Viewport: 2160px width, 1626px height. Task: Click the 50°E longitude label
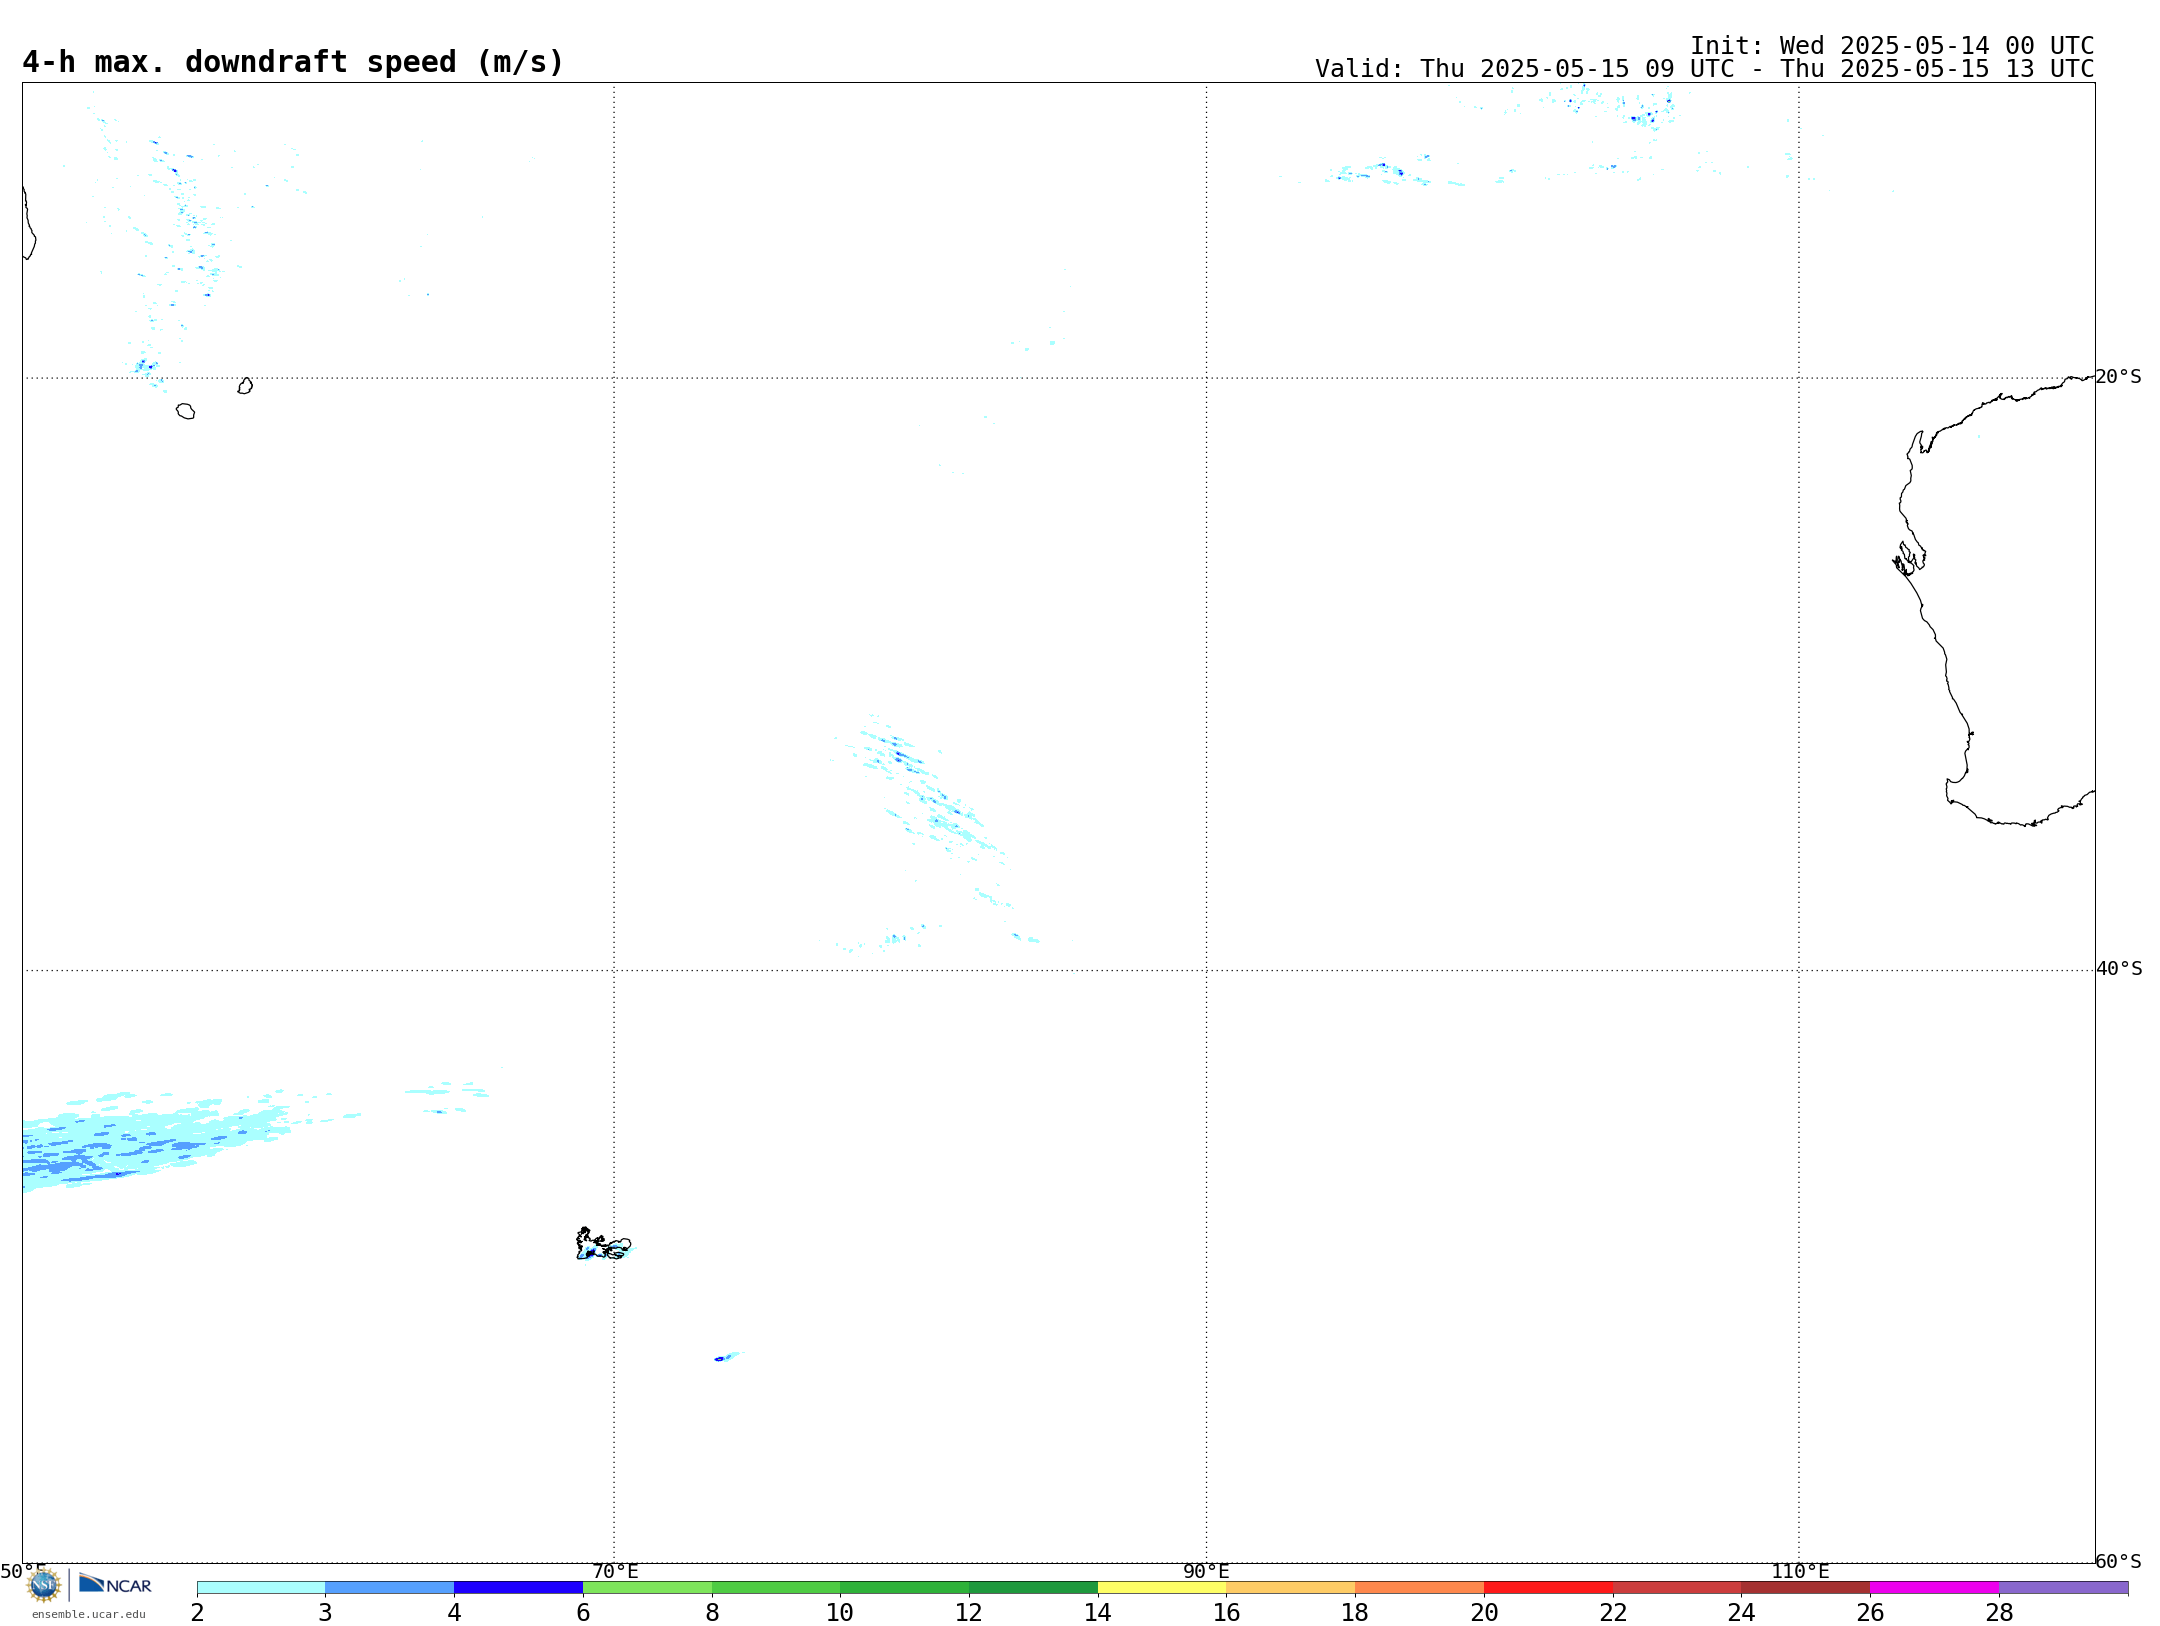coord(23,1572)
